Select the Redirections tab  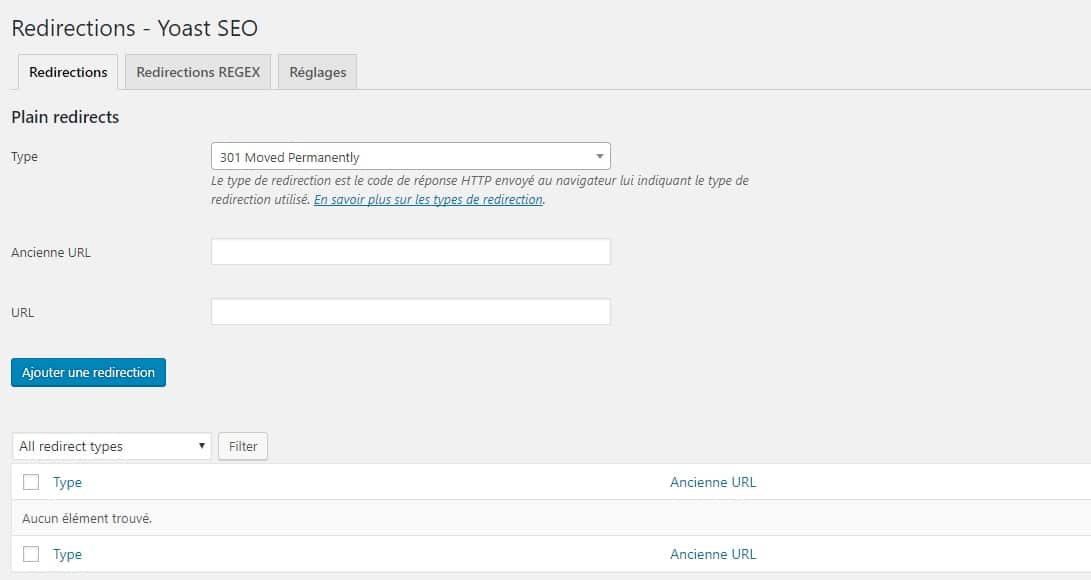tap(67, 71)
